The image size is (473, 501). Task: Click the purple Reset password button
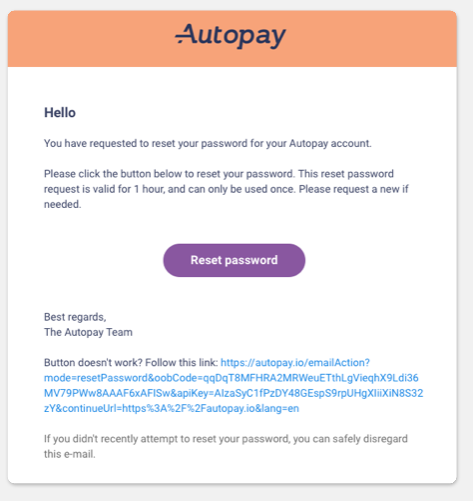[x=234, y=260]
